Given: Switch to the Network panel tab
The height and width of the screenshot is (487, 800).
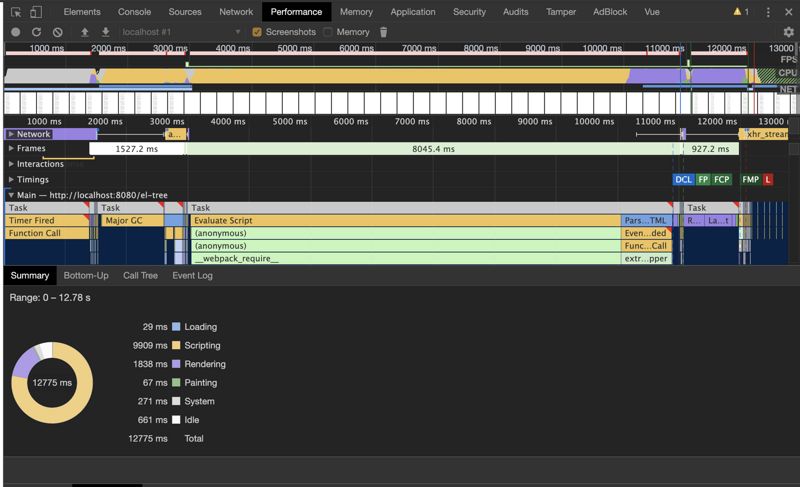Looking at the screenshot, I should [236, 12].
